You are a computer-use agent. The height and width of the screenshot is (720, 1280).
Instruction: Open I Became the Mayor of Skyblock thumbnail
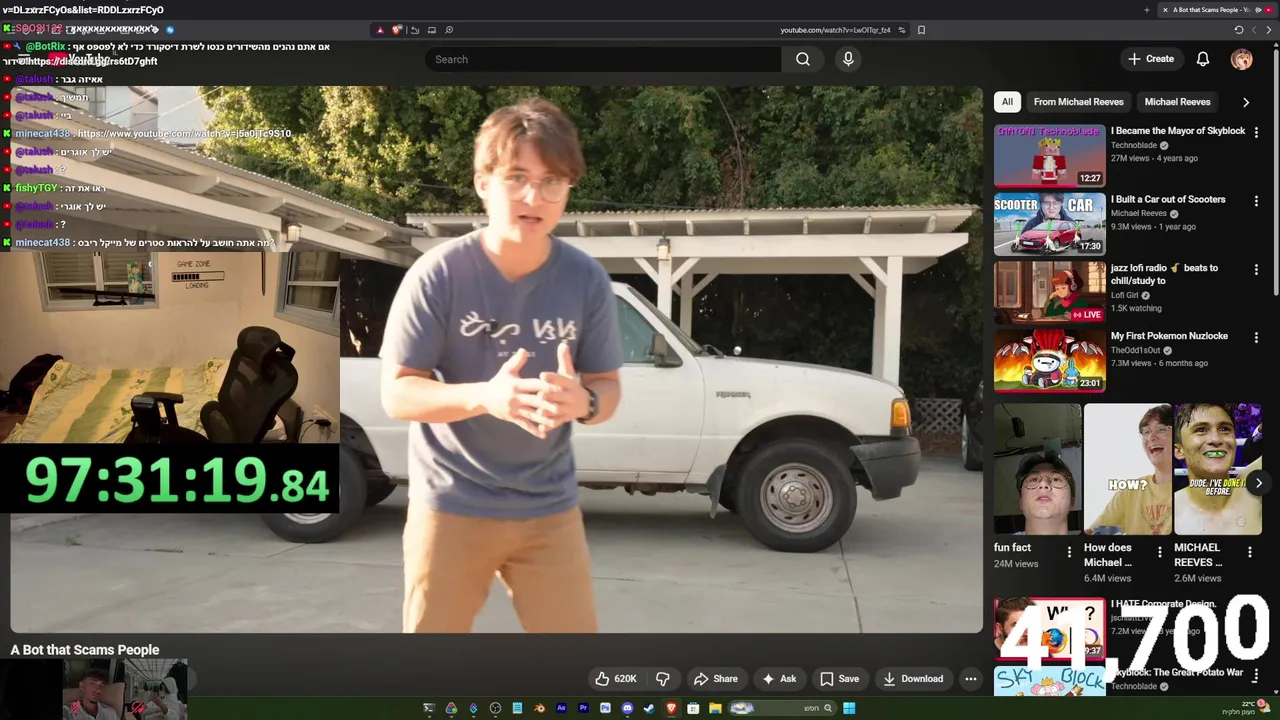[x=1049, y=155]
